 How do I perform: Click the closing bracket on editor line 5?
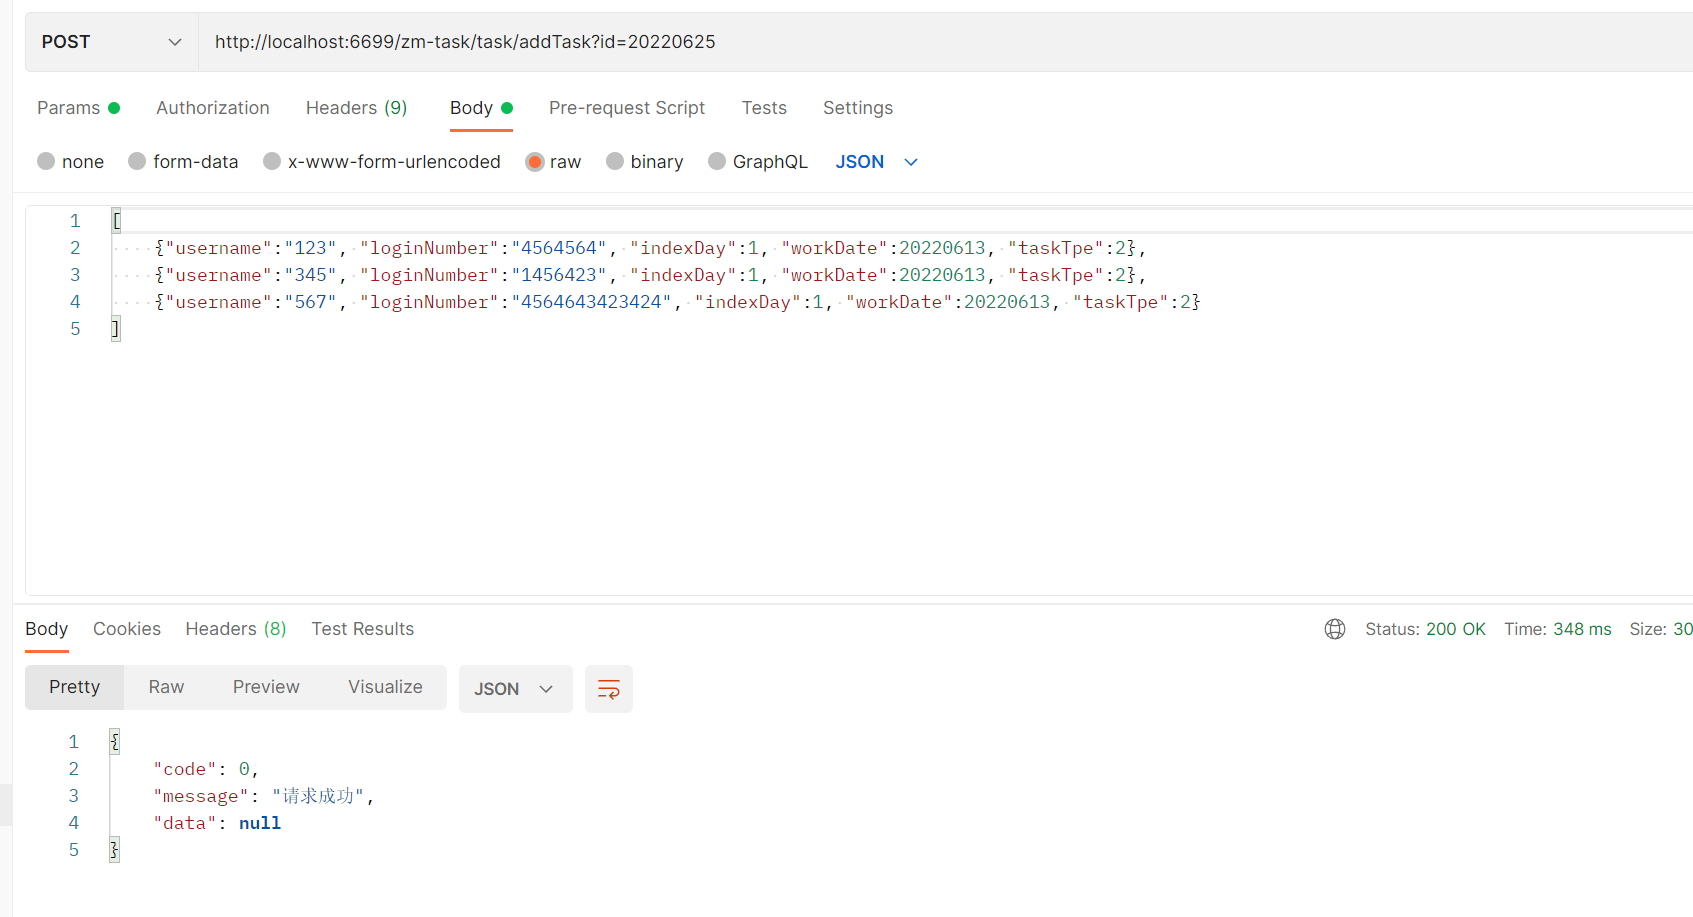(116, 329)
